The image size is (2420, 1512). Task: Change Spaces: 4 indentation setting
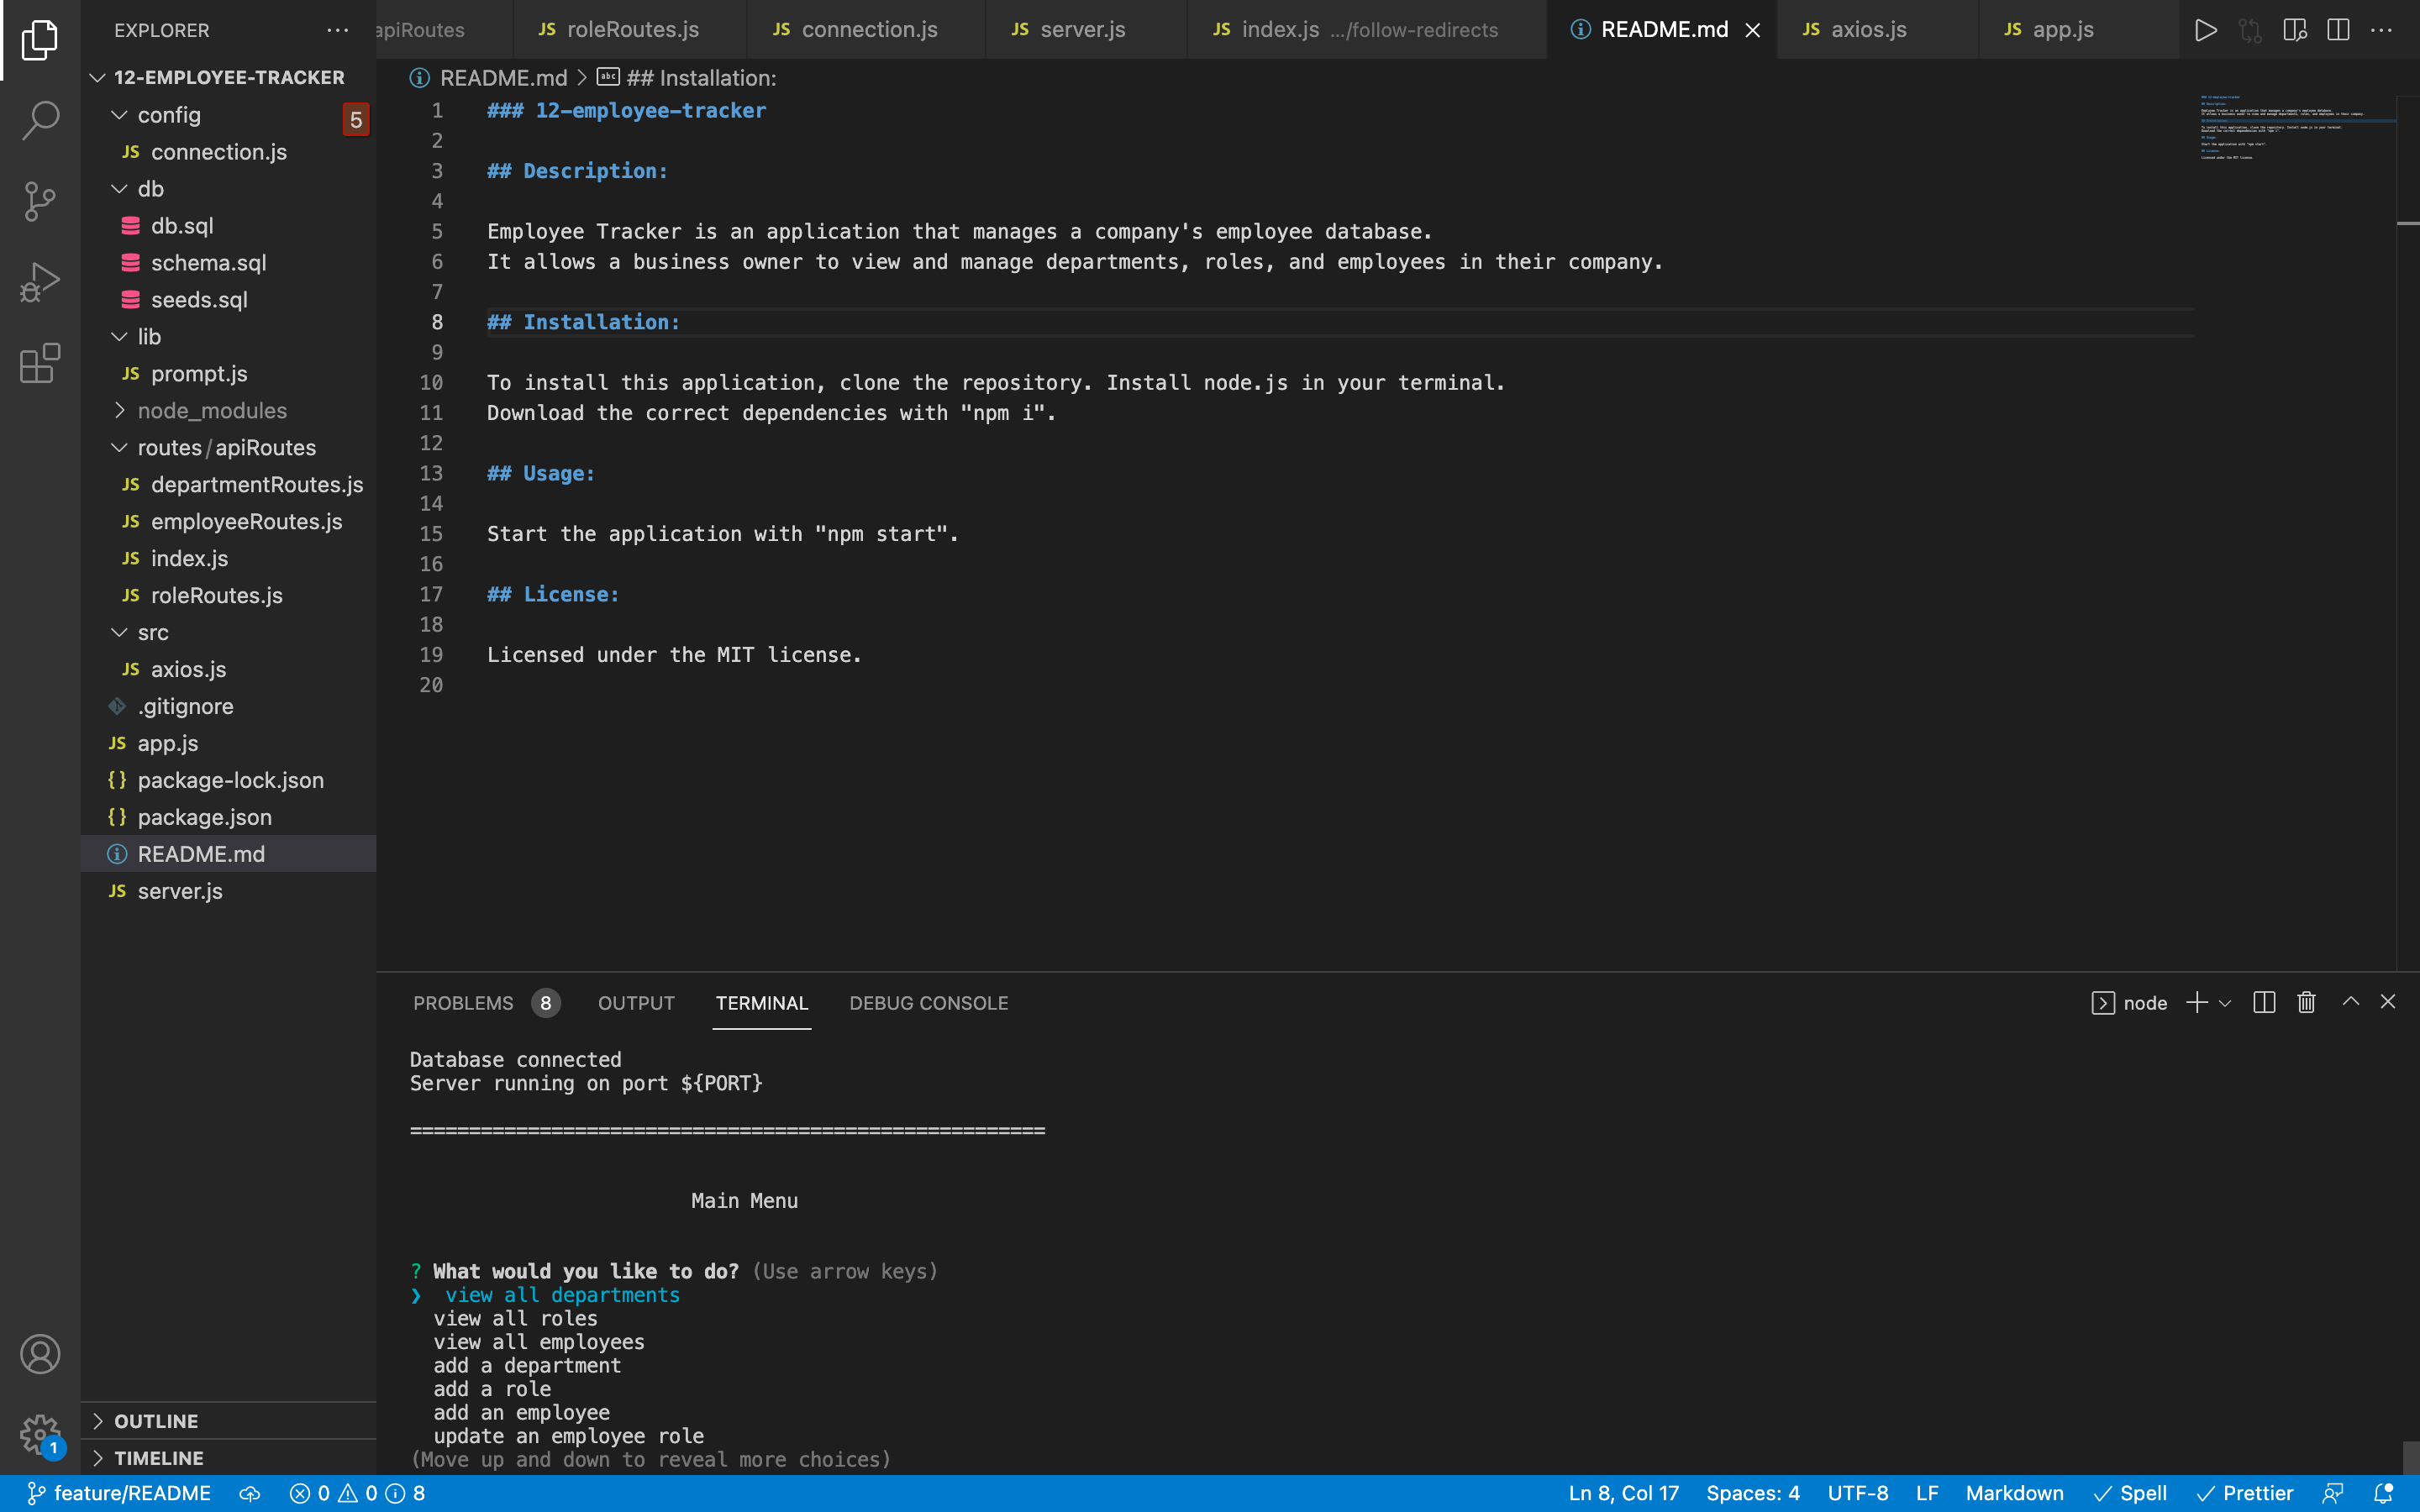pyautogui.click(x=1752, y=1493)
